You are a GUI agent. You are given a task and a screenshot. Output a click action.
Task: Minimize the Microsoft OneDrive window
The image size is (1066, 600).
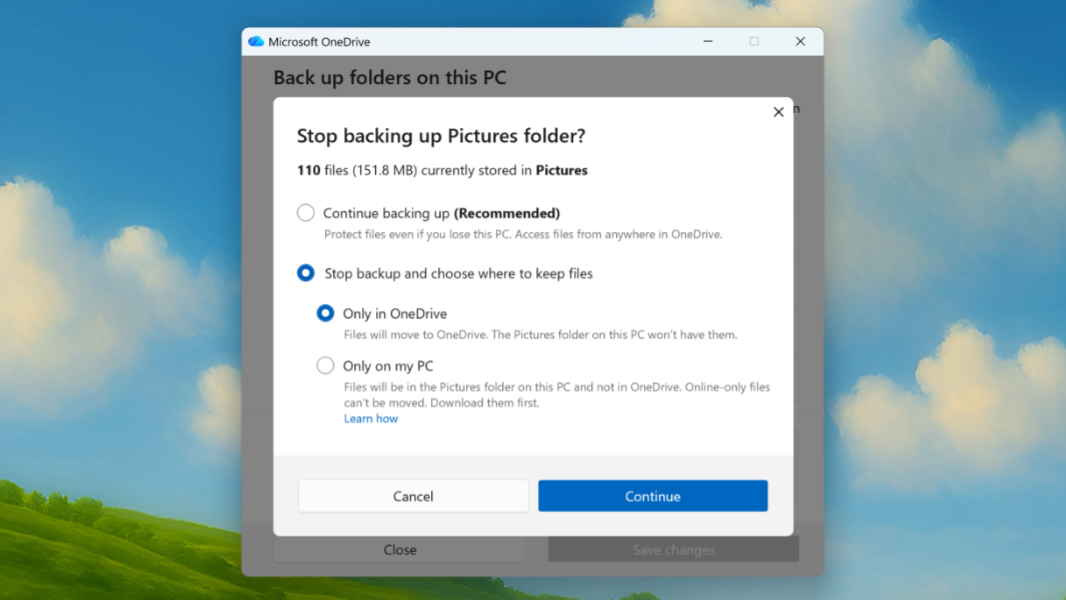(708, 42)
